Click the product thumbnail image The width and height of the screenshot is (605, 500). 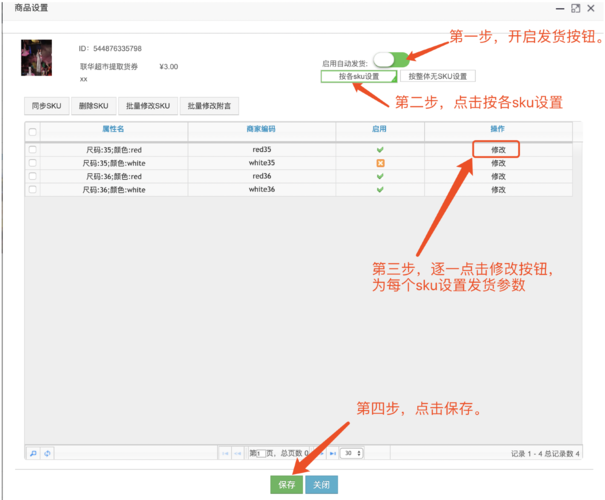click(x=37, y=57)
